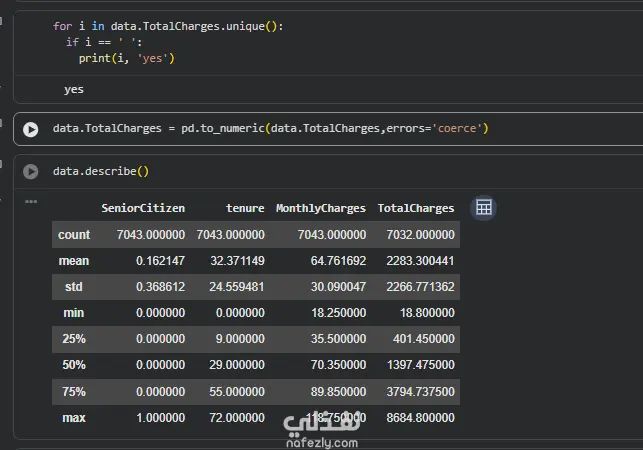
Task: Click MonthlyCharges mean value 64.761692
Action: (338, 261)
